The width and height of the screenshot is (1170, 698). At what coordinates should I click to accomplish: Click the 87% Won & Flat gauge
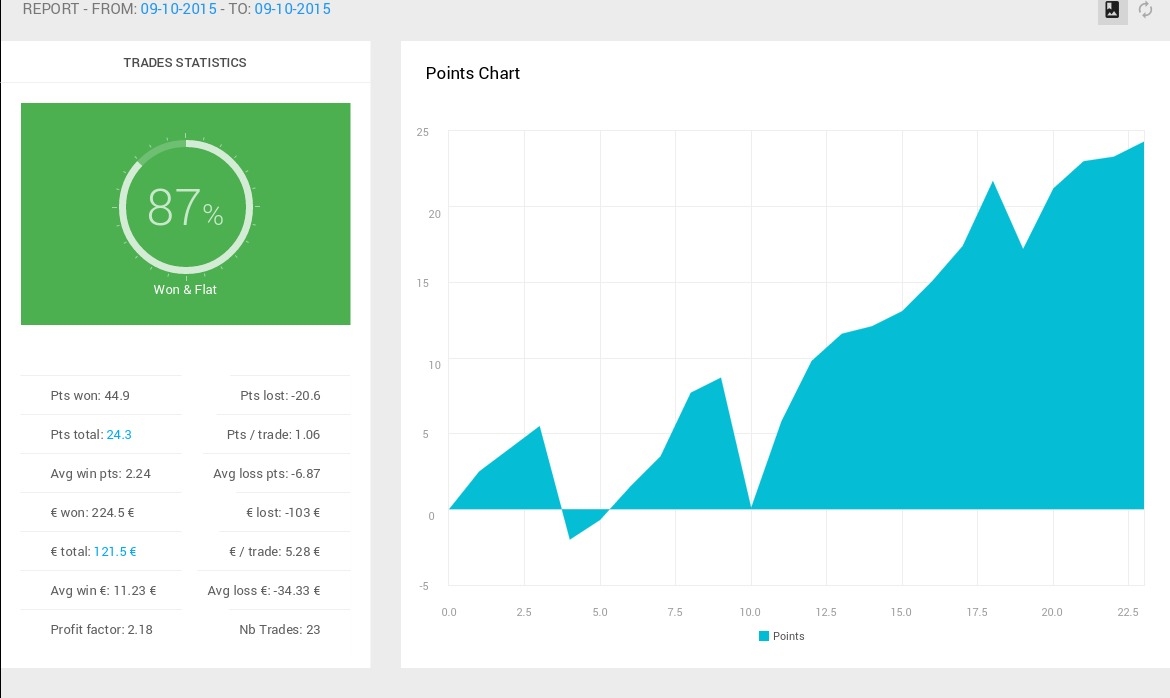click(x=186, y=206)
